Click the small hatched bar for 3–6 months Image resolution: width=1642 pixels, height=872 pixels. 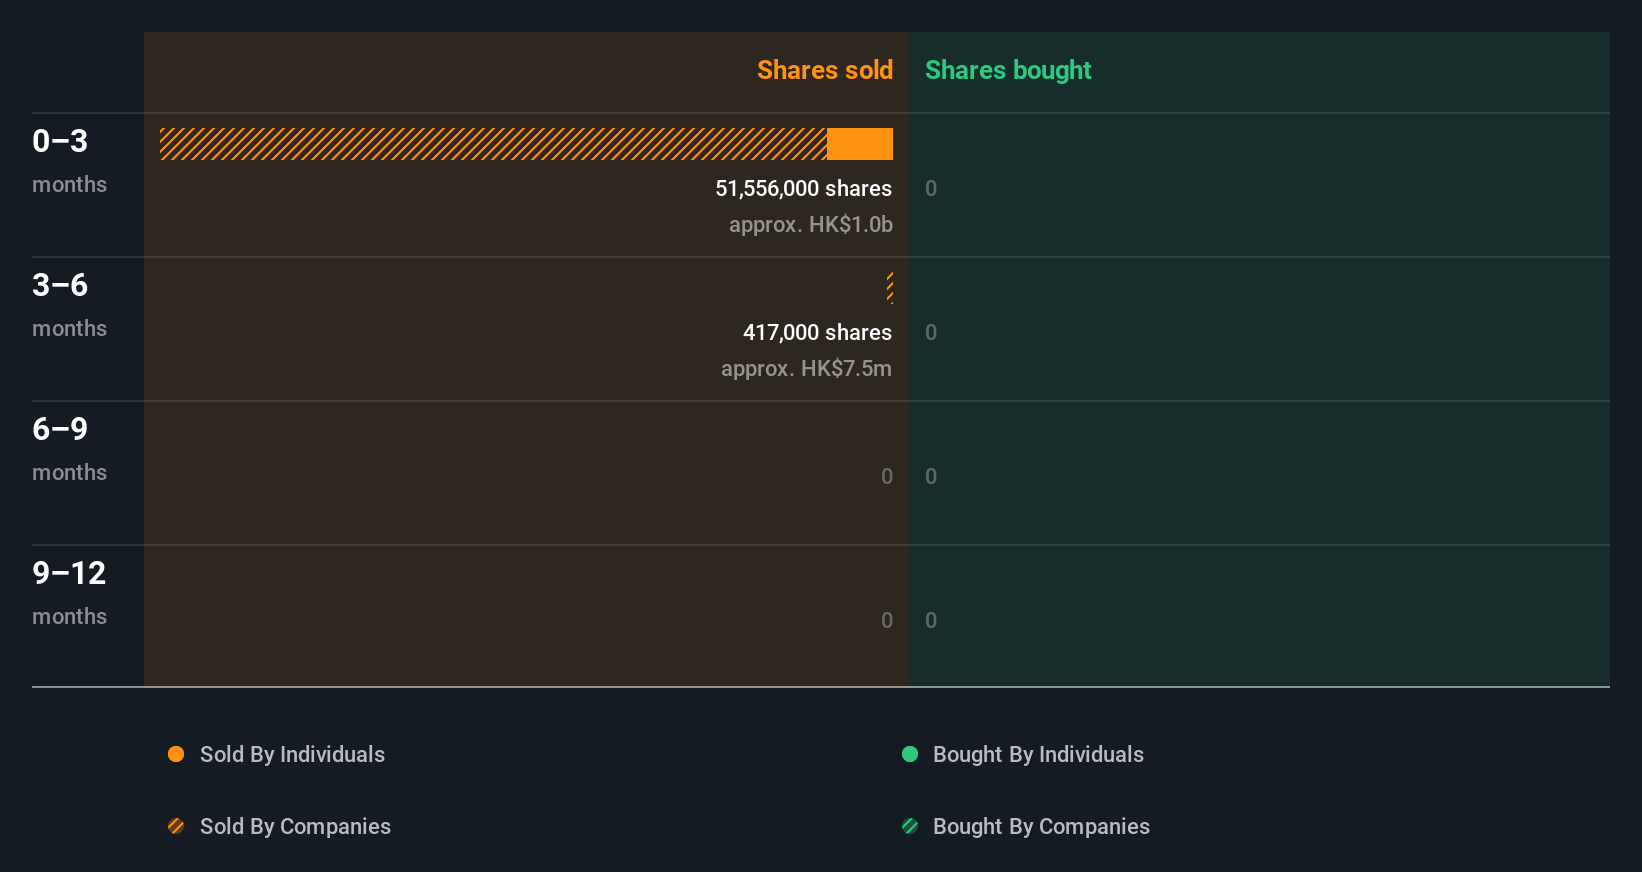click(x=890, y=288)
